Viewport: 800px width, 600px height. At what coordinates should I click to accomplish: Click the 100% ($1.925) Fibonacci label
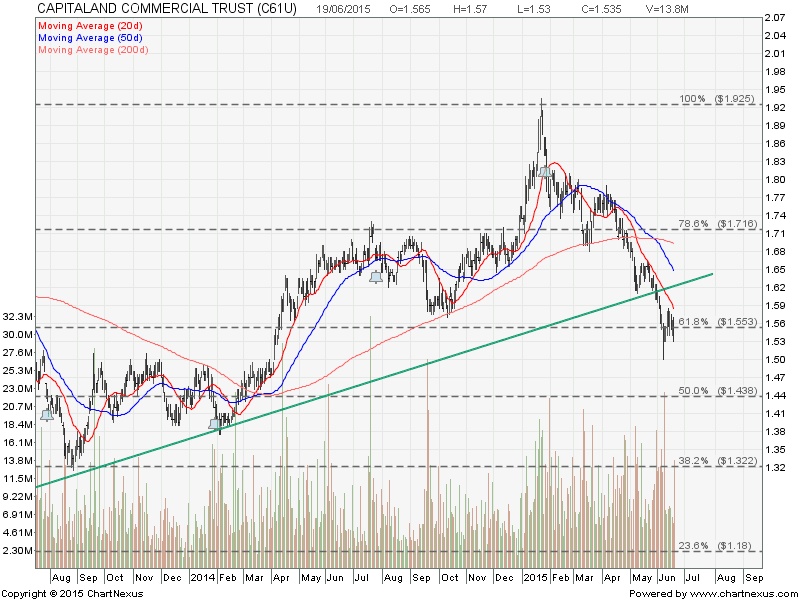pos(716,99)
